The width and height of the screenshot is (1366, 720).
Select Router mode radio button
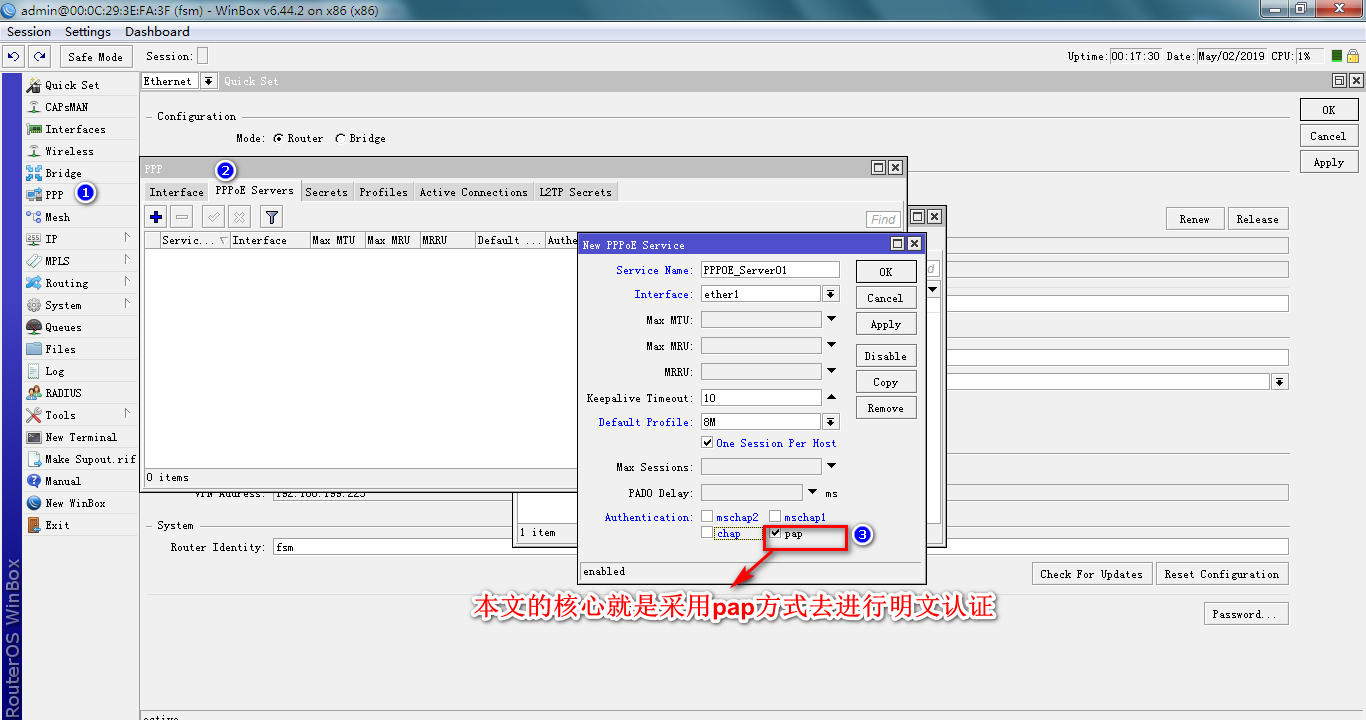(x=278, y=139)
